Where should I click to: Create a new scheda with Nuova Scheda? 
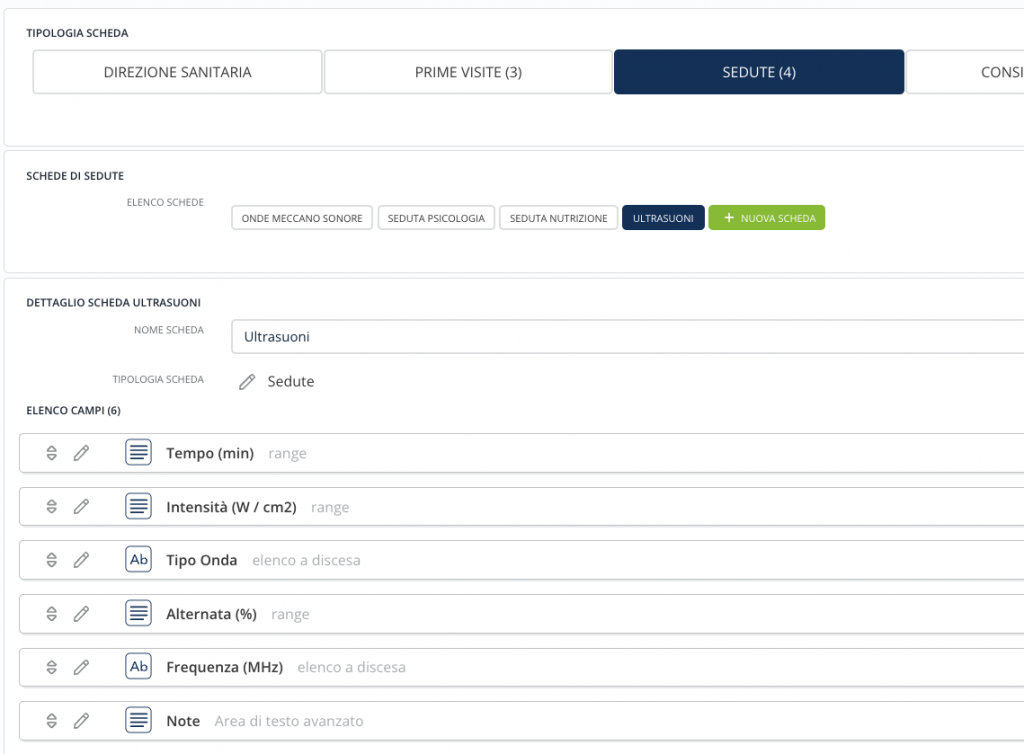(767, 218)
